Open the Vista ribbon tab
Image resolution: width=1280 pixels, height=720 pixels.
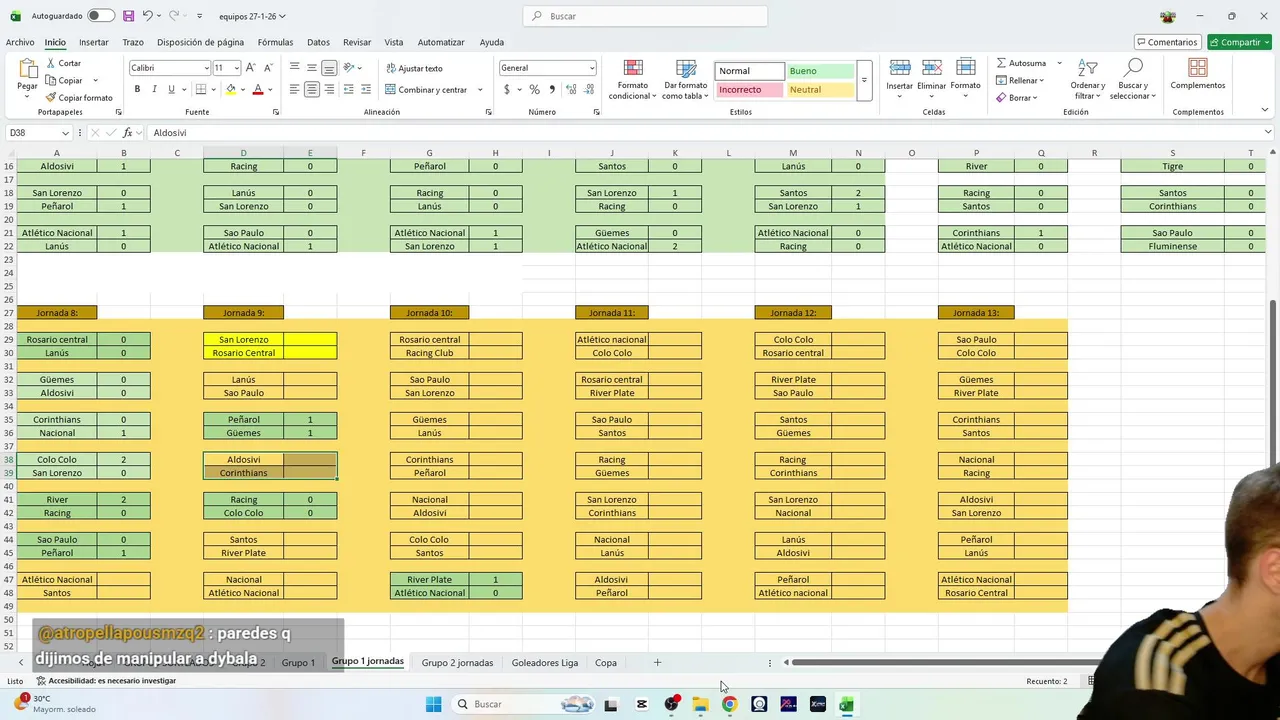394,42
